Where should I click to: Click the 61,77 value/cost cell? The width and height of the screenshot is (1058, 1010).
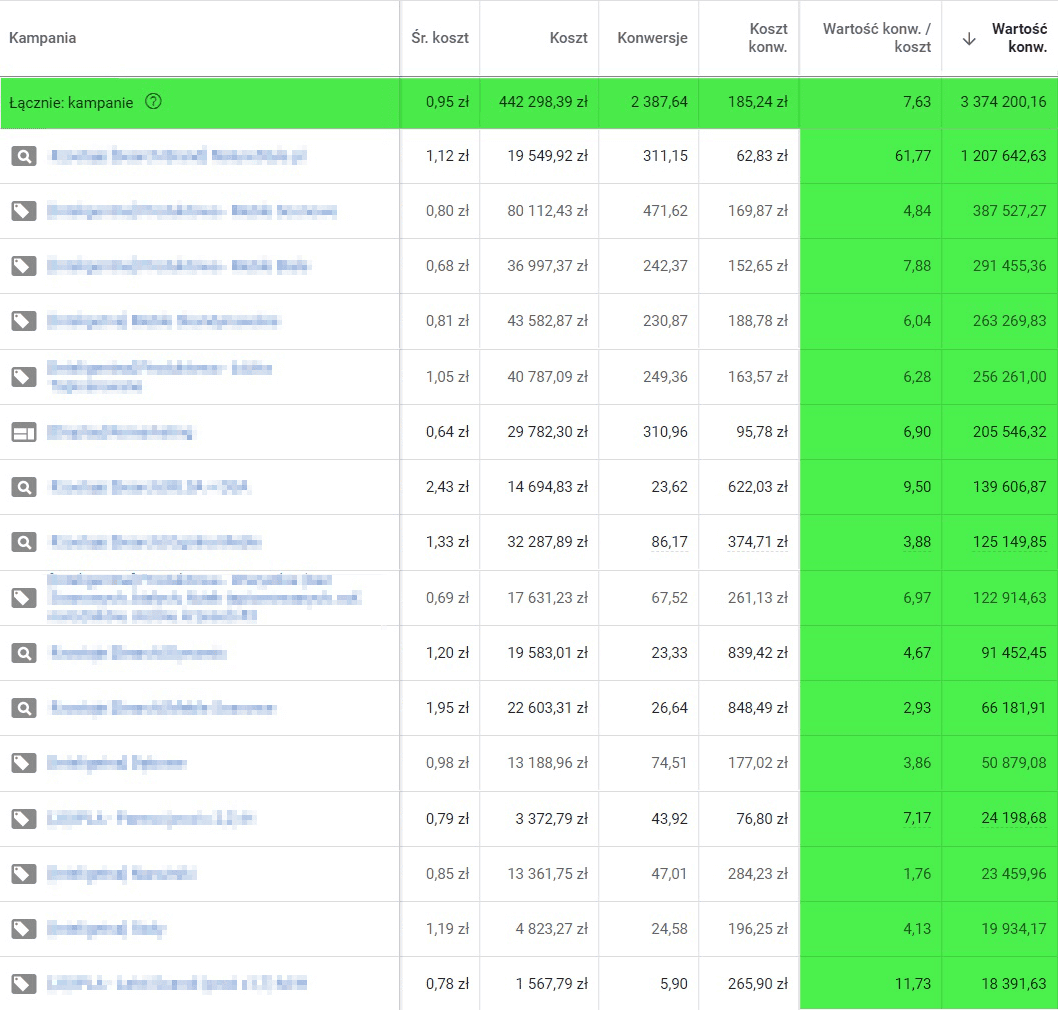click(913, 156)
